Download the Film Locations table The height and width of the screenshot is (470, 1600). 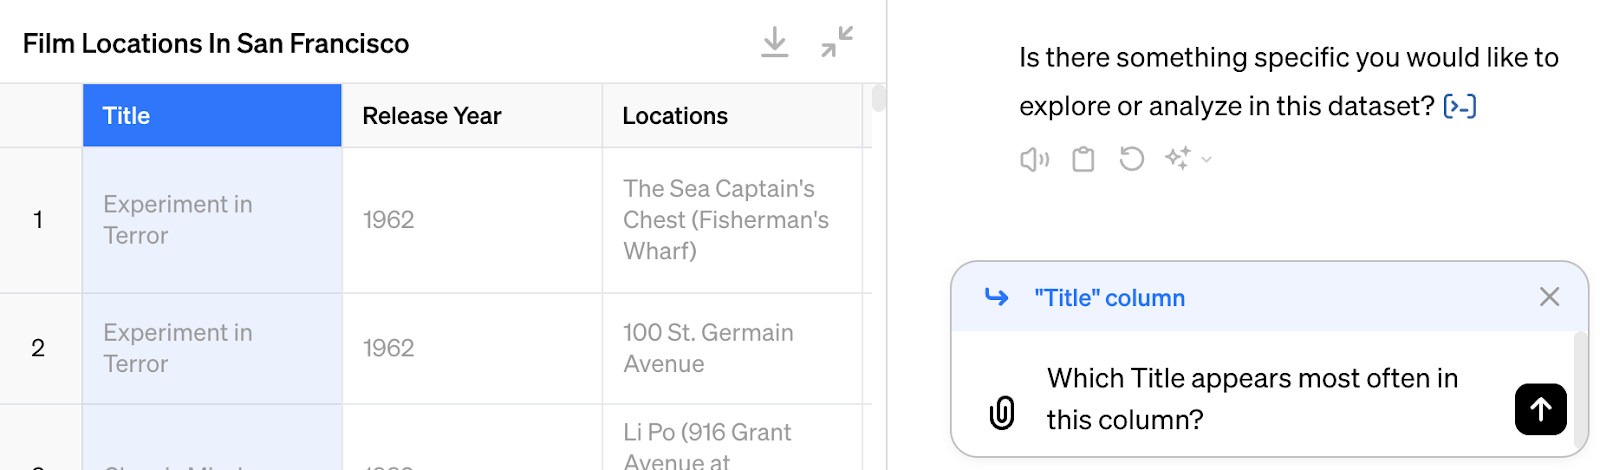tap(774, 42)
